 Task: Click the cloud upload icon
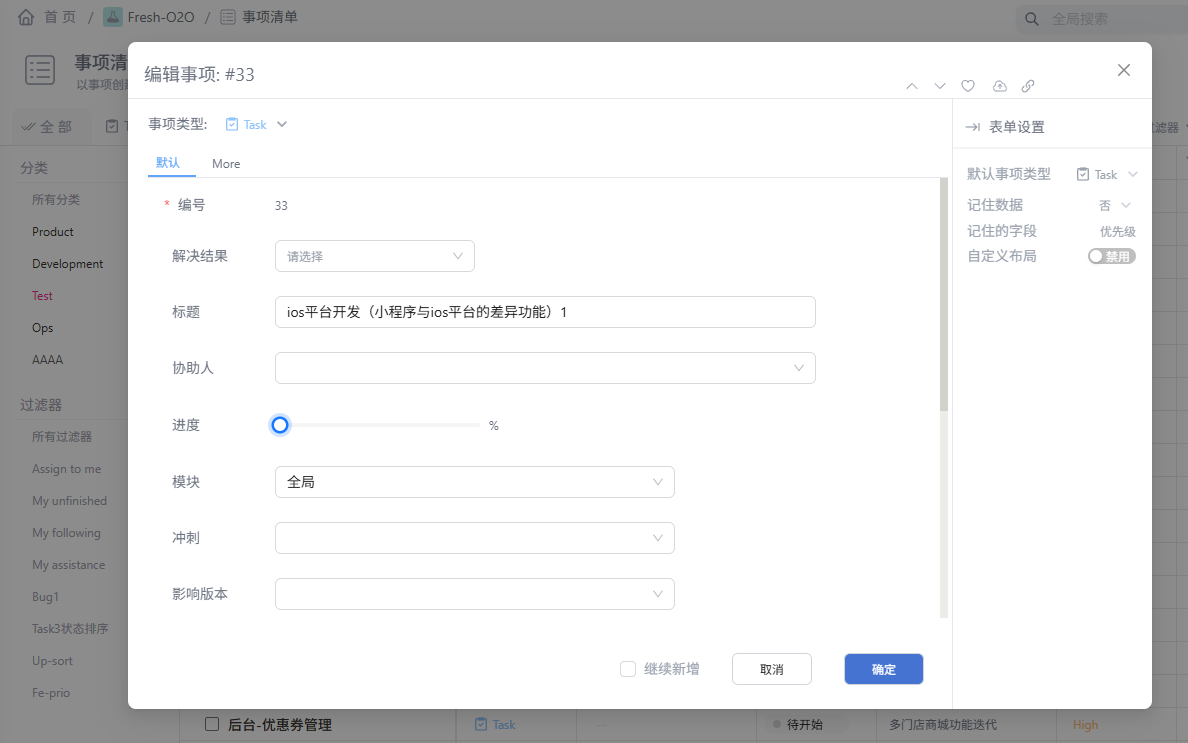tap(1000, 86)
